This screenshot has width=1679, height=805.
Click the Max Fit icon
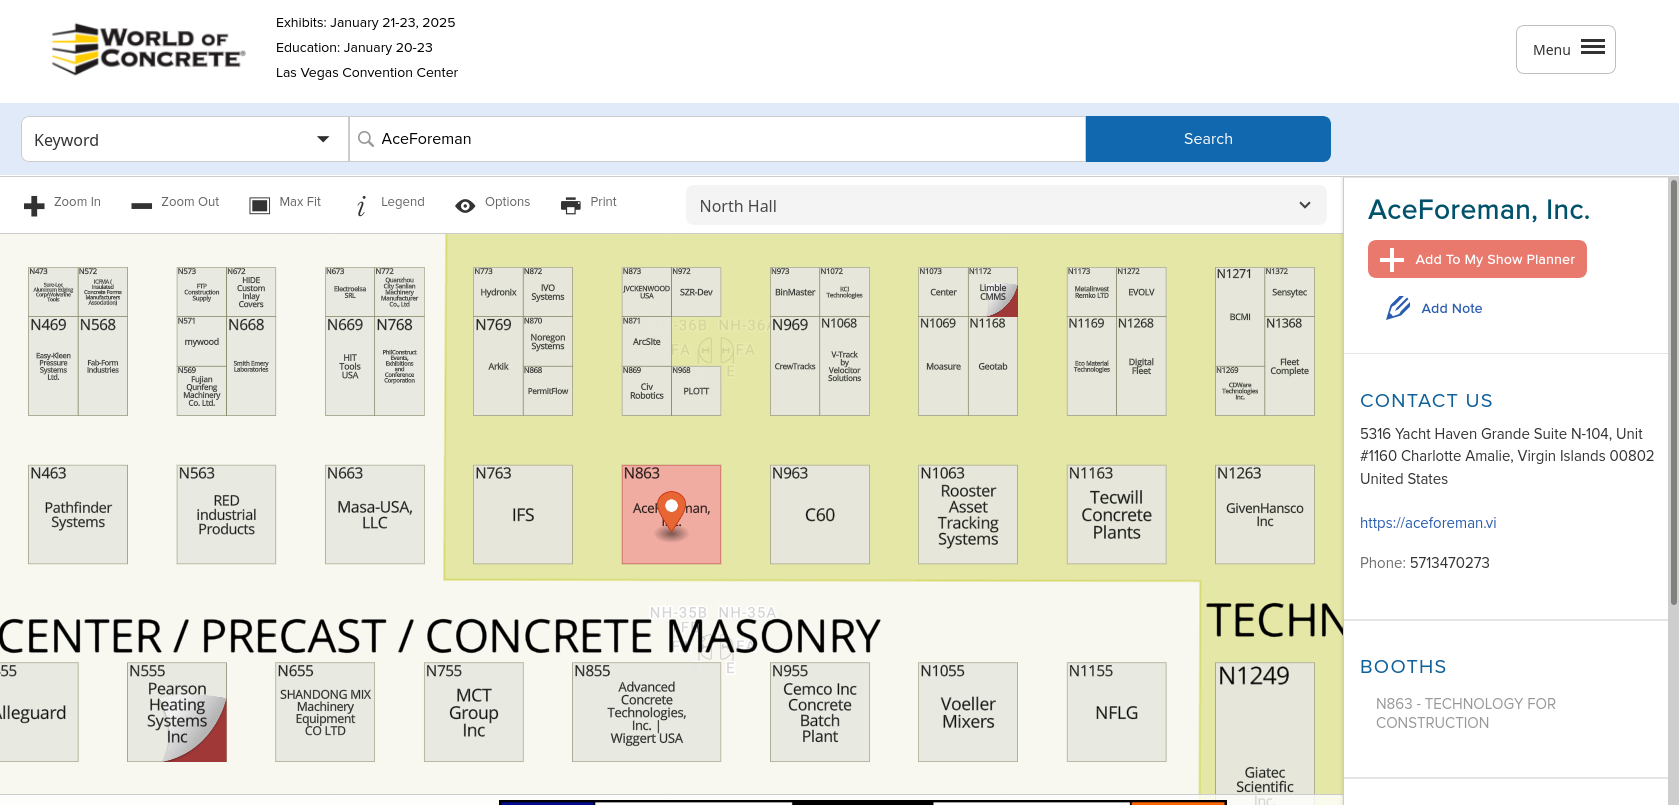tap(260, 205)
